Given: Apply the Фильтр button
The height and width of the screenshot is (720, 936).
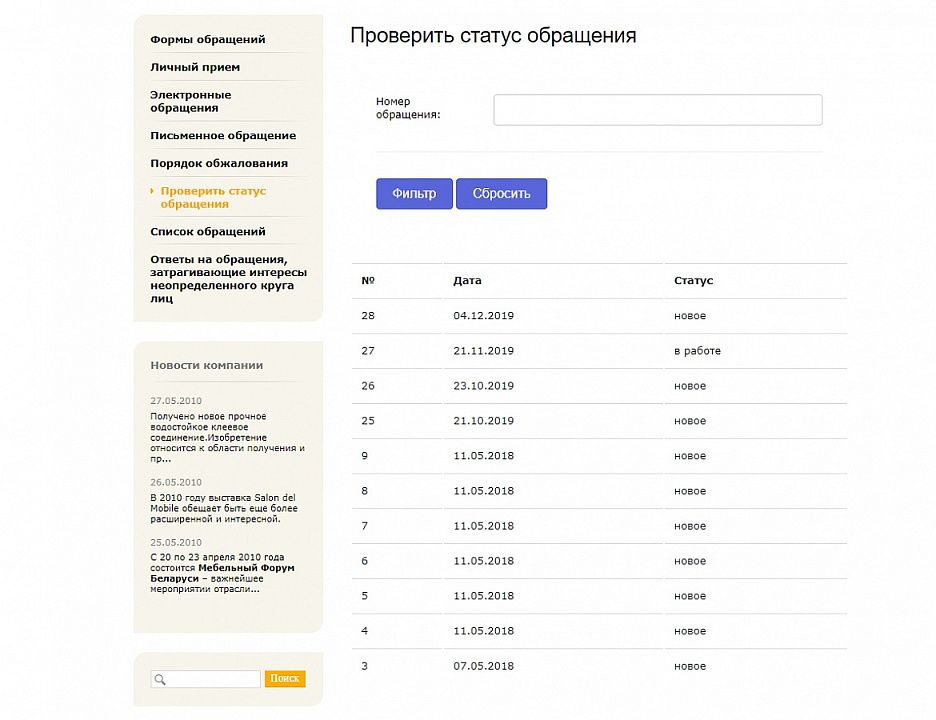Looking at the screenshot, I should [x=414, y=193].
